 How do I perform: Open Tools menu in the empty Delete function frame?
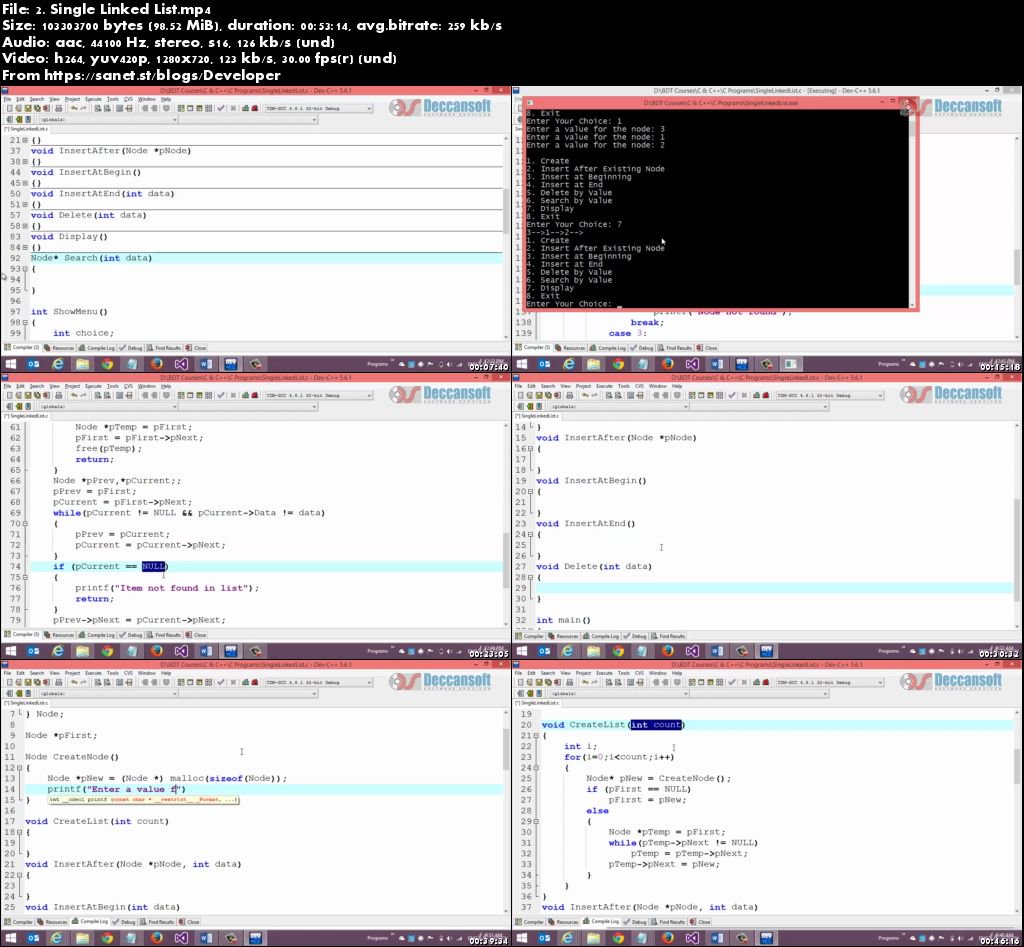[x=624, y=386]
